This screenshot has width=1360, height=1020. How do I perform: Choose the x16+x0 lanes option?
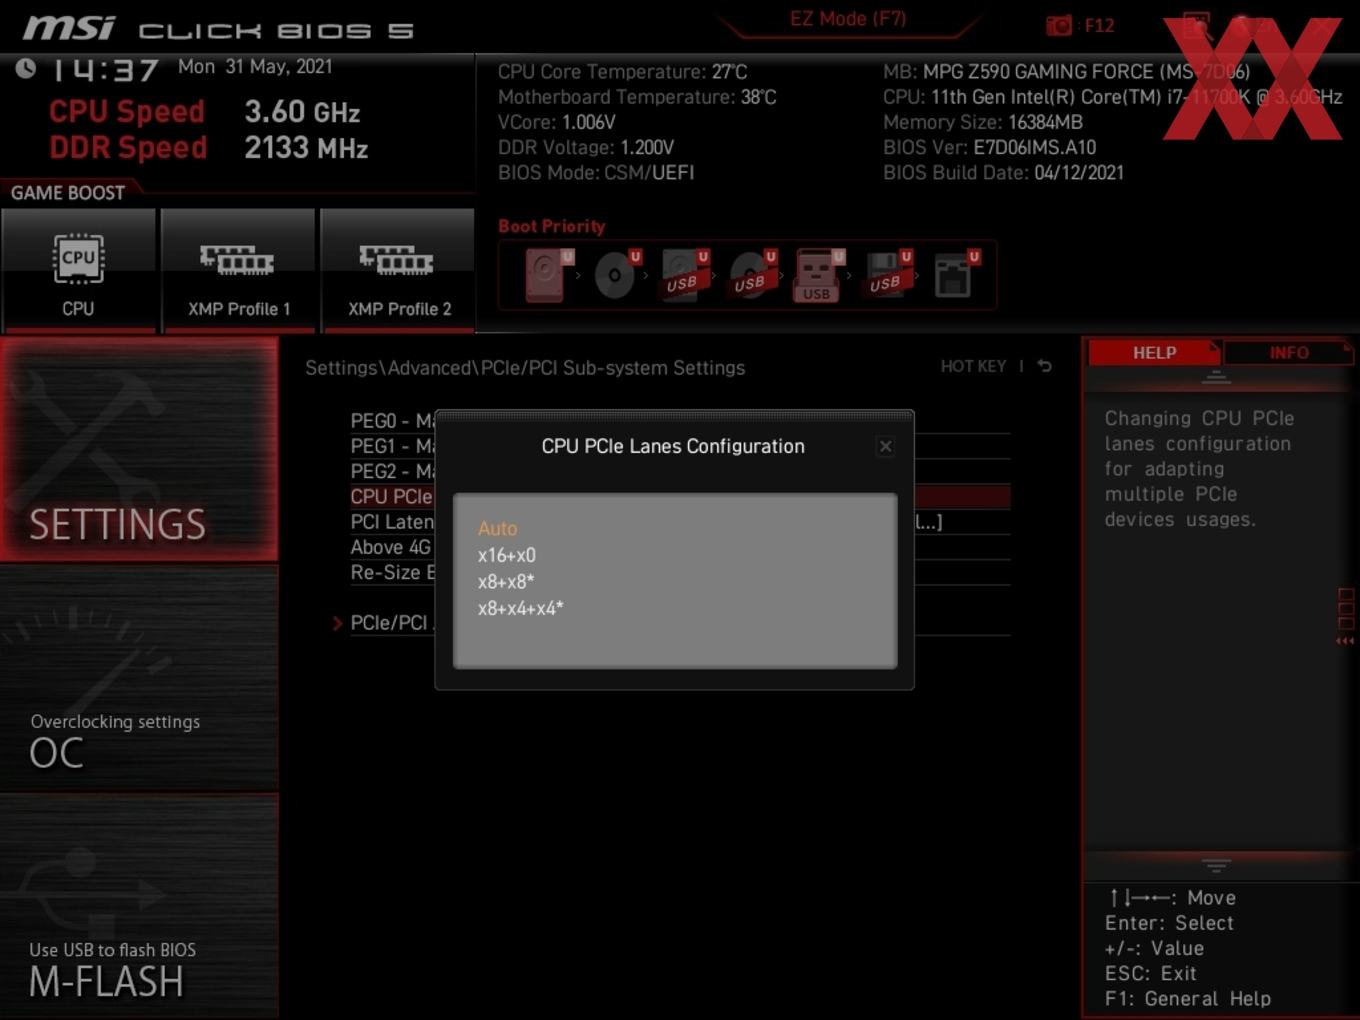coord(506,555)
